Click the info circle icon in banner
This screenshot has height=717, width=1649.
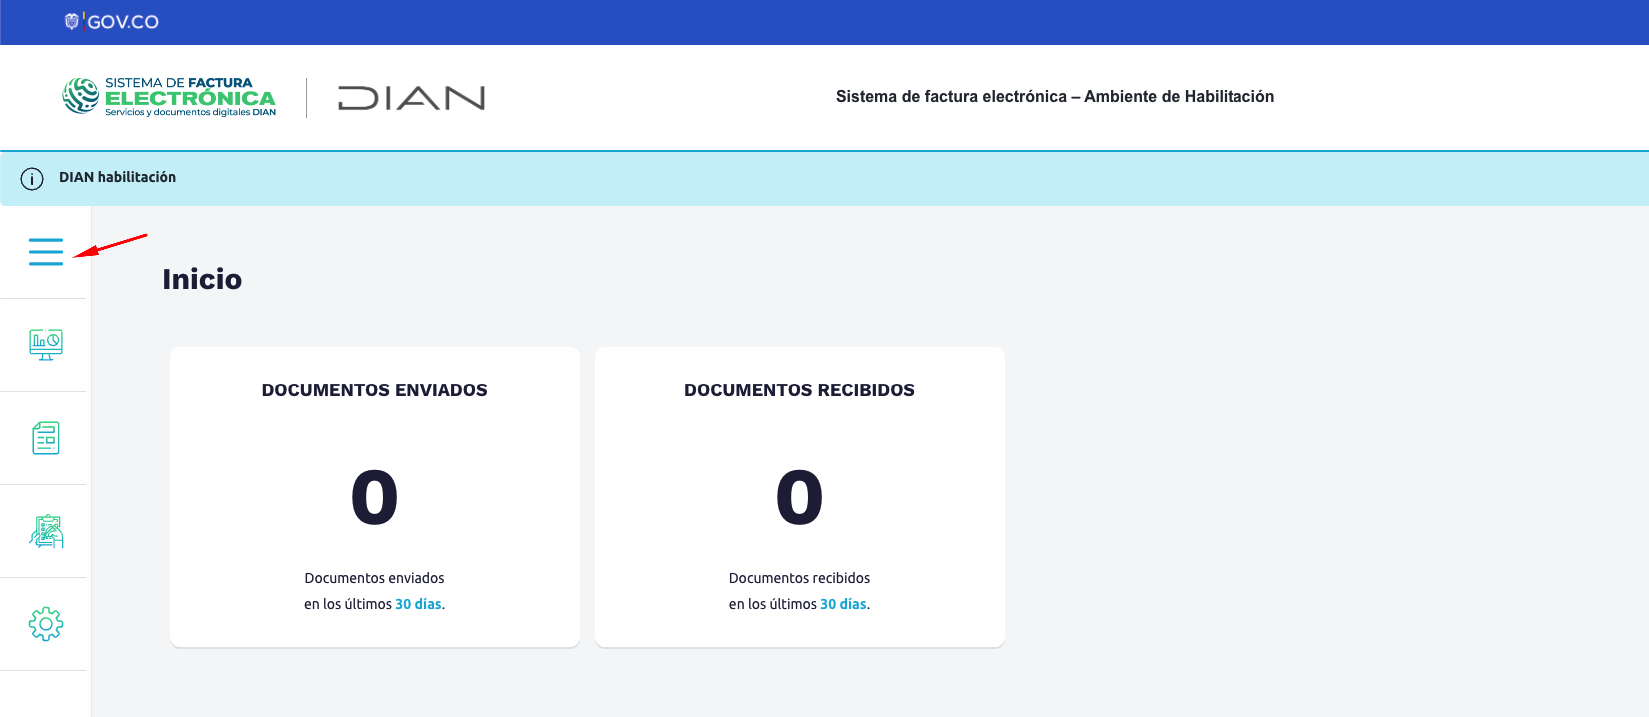32,179
